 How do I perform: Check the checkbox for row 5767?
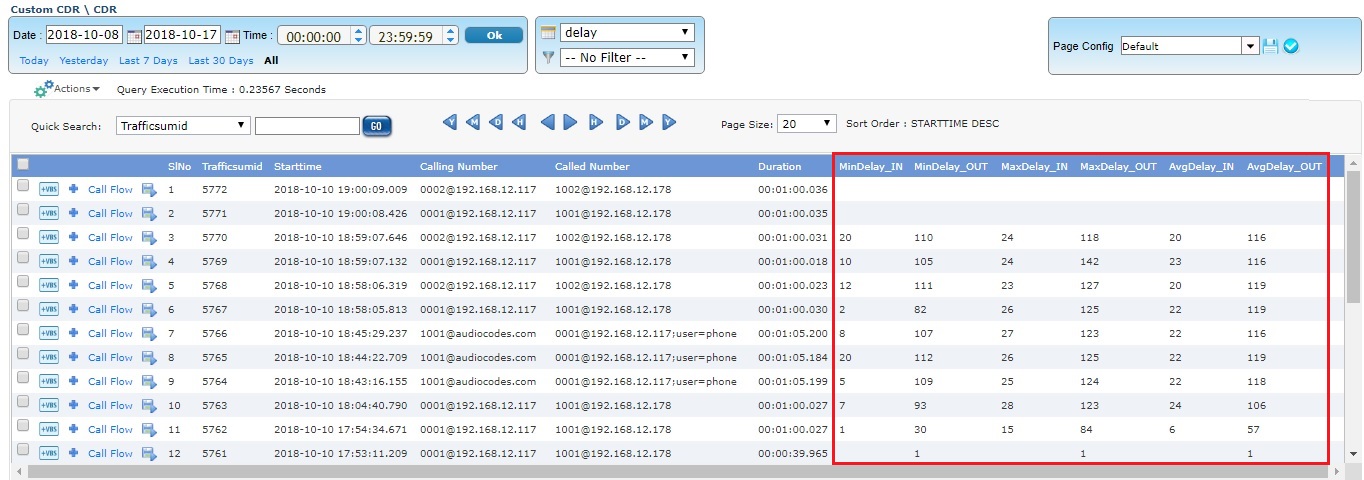click(23, 306)
